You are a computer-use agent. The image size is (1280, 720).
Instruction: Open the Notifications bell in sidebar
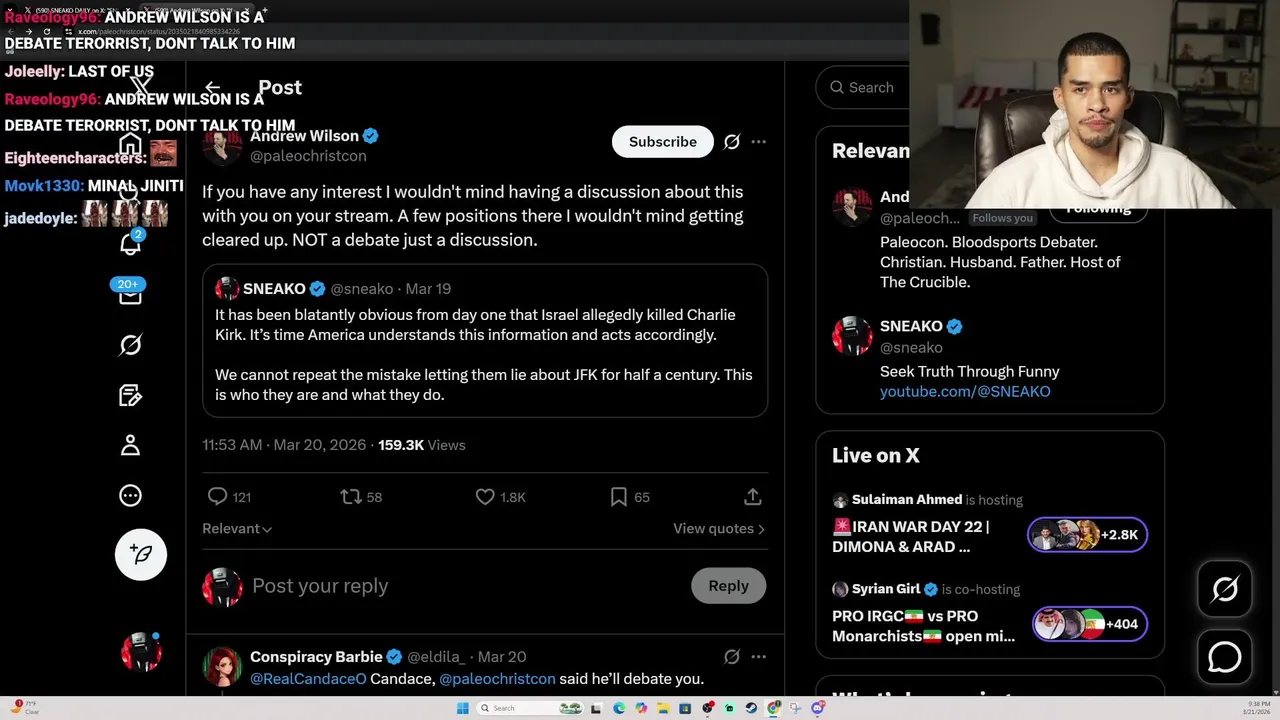pyautogui.click(x=131, y=243)
